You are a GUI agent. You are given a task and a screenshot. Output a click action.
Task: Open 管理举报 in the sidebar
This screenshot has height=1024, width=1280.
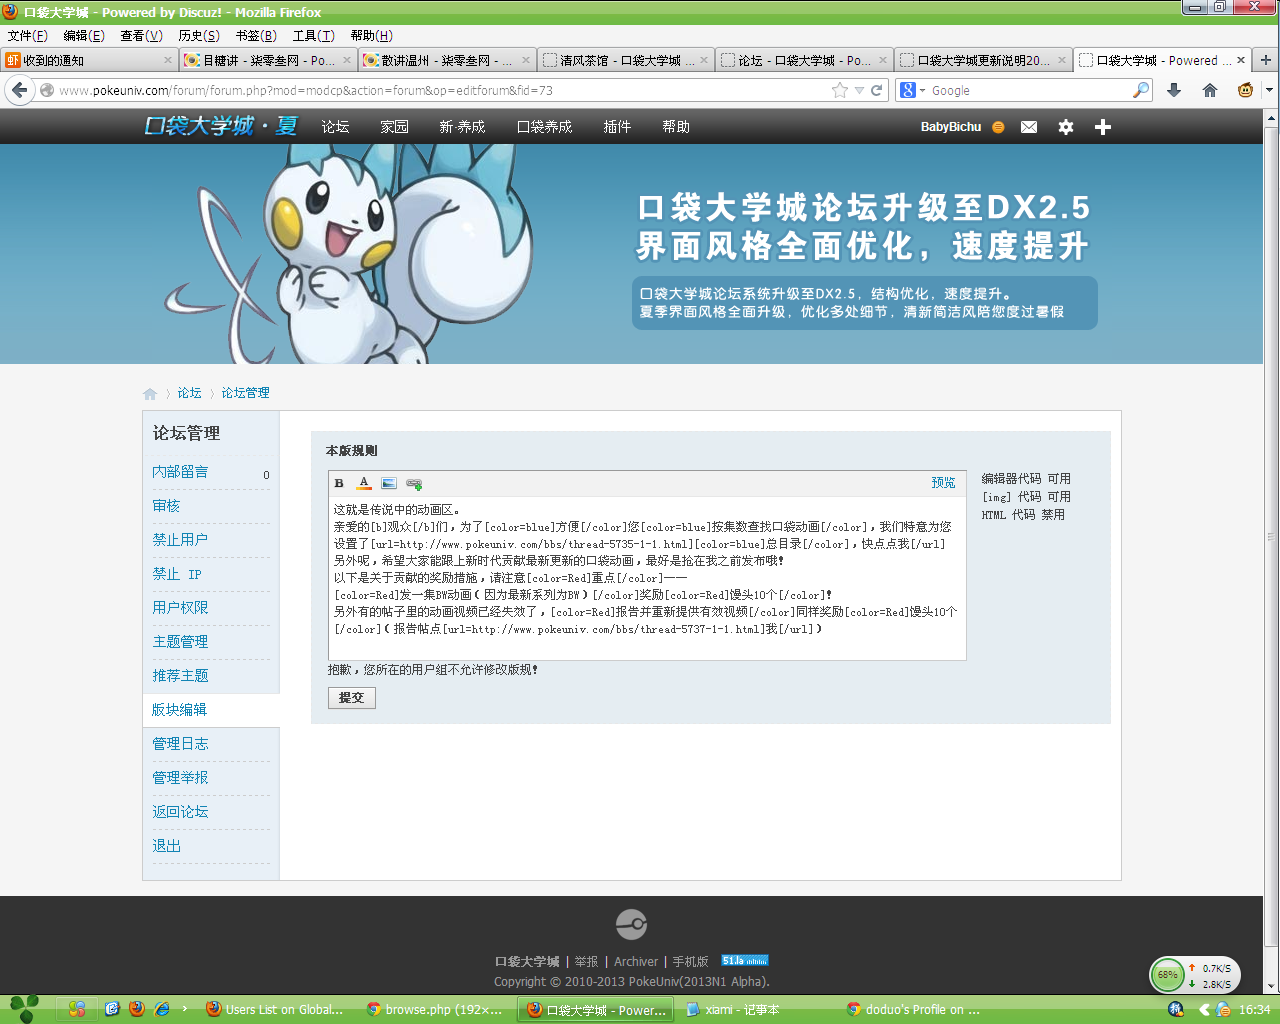click(180, 778)
